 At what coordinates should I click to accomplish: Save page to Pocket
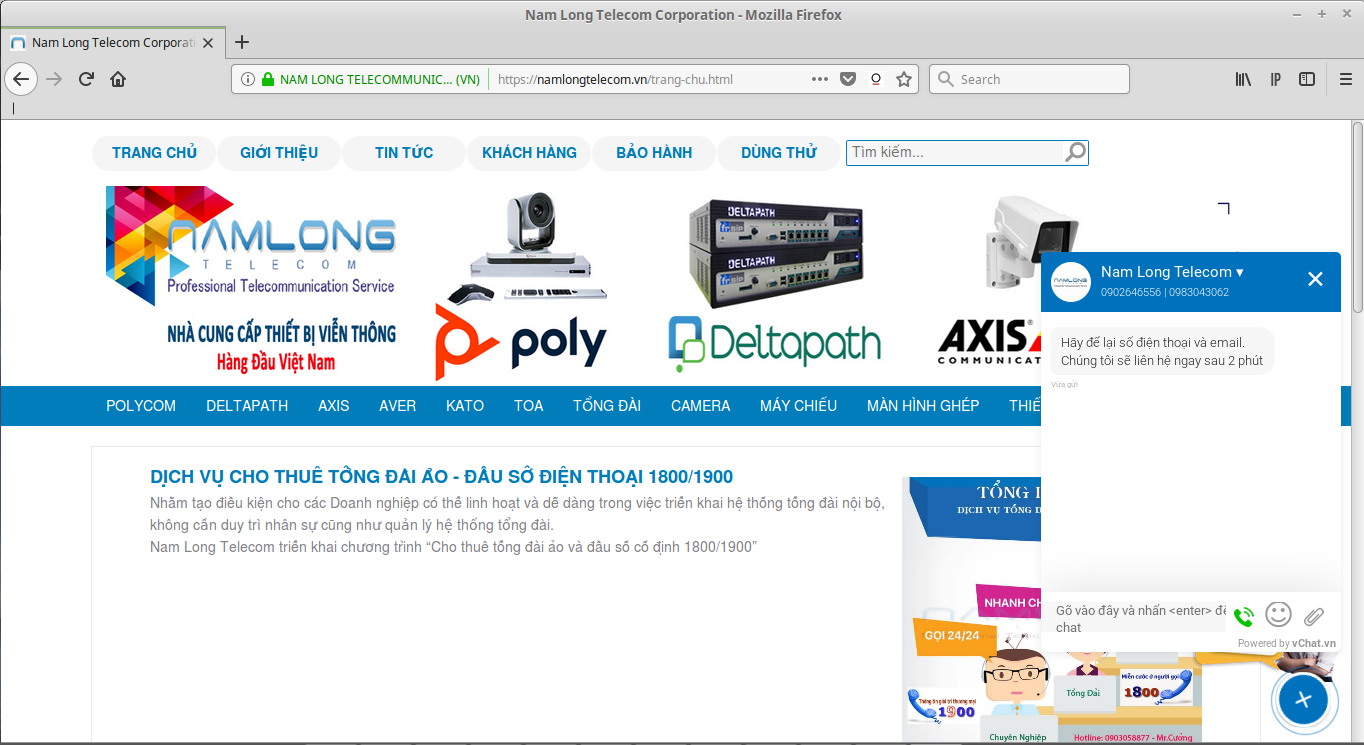pyautogui.click(x=848, y=79)
